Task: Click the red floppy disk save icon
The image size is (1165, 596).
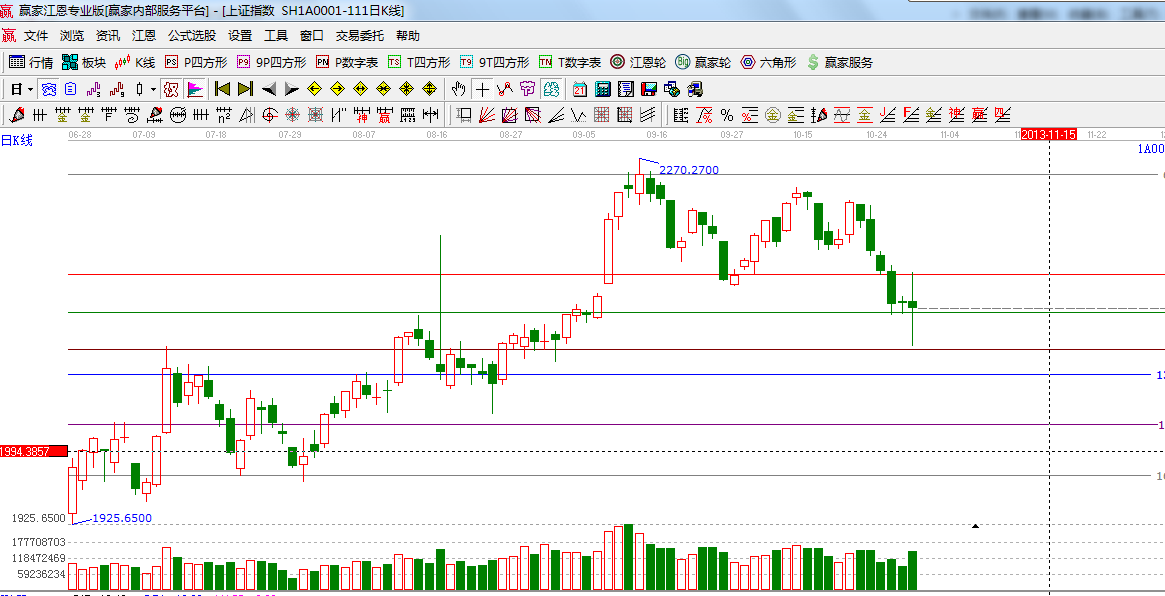Action: tap(649, 89)
